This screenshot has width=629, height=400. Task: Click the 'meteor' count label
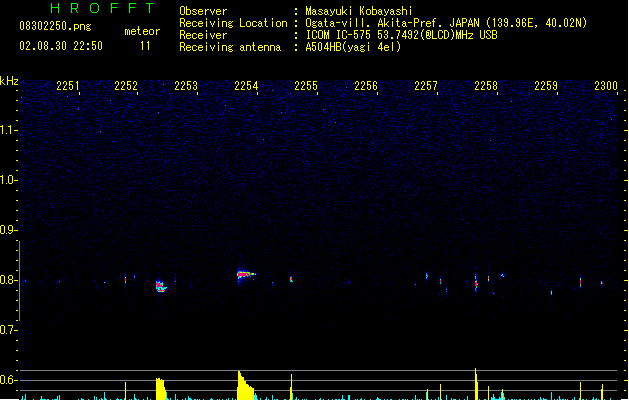coord(142,31)
